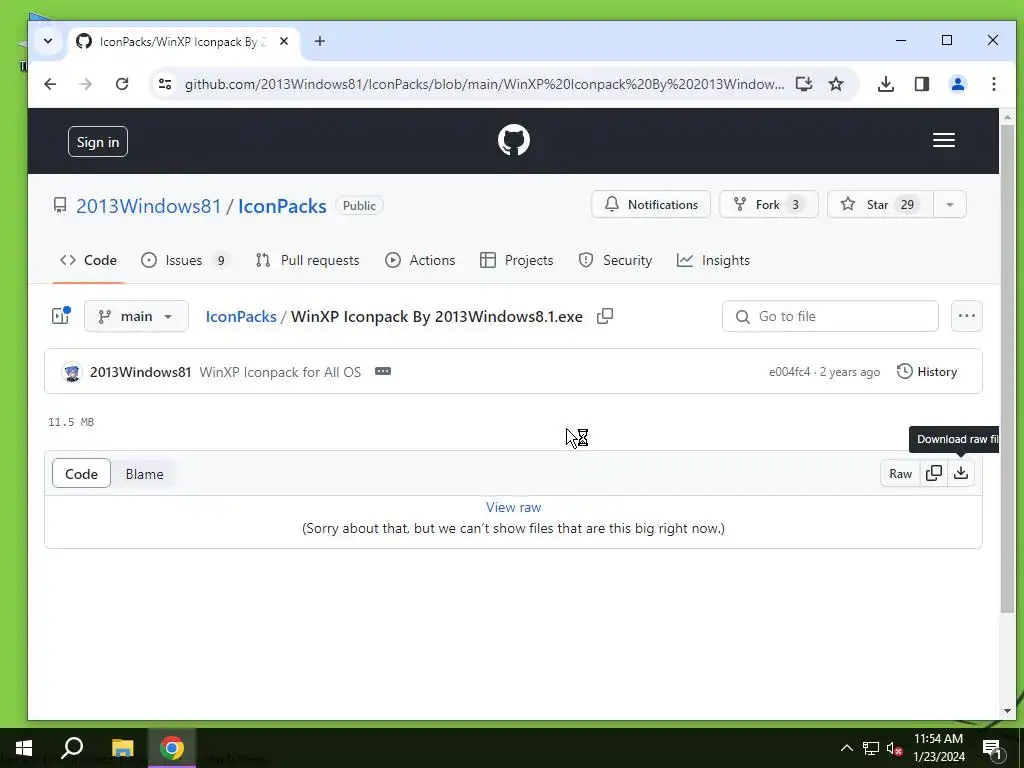1024x768 pixels.
Task: Go back using browser back arrow
Action: pos(50,84)
